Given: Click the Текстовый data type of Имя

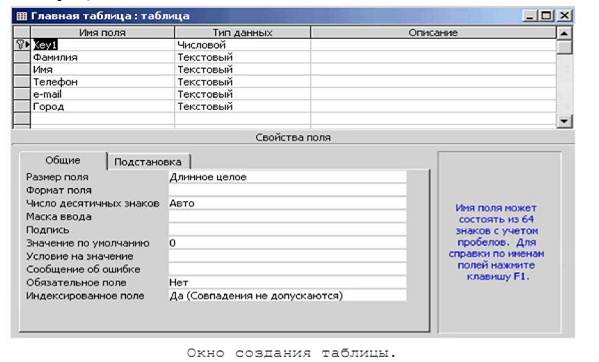Looking at the screenshot, I should pyautogui.click(x=243, y=69).
